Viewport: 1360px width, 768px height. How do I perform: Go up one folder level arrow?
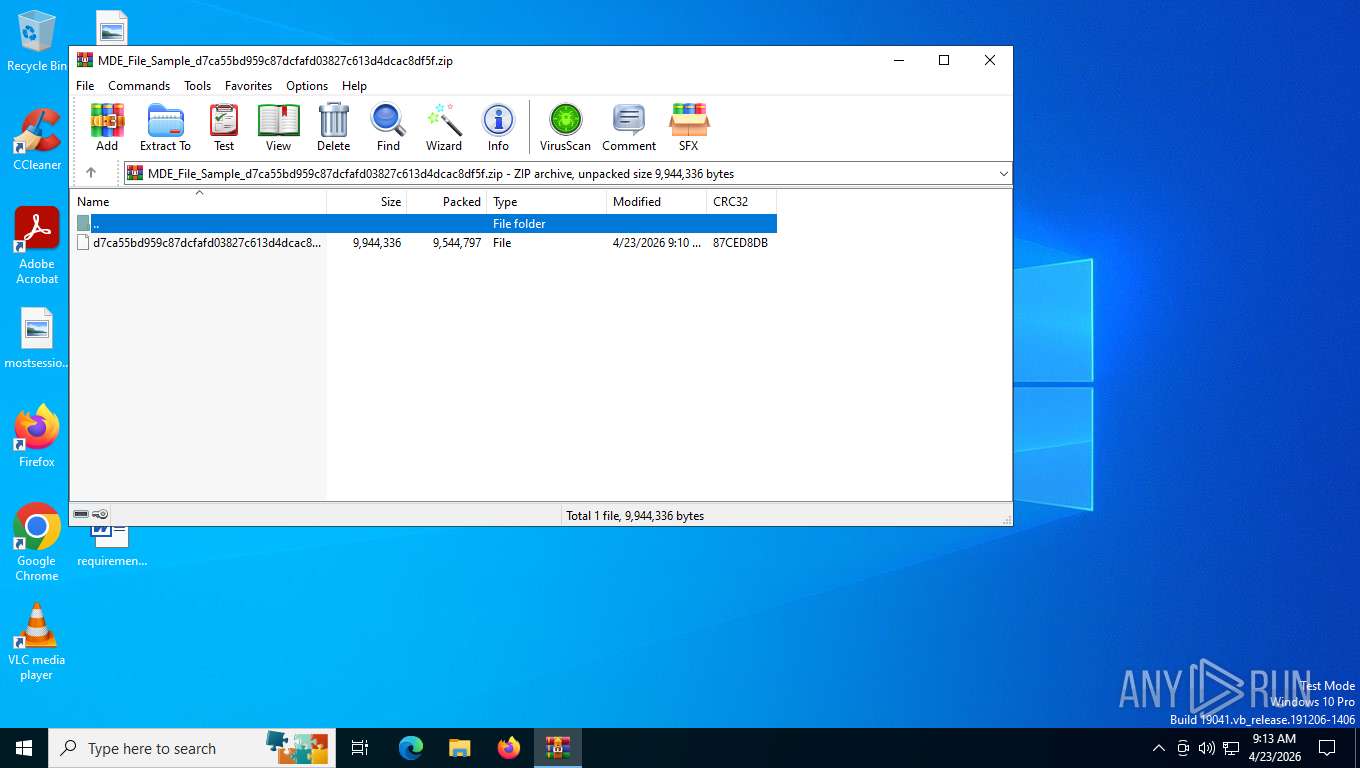(x=91, y=173)
